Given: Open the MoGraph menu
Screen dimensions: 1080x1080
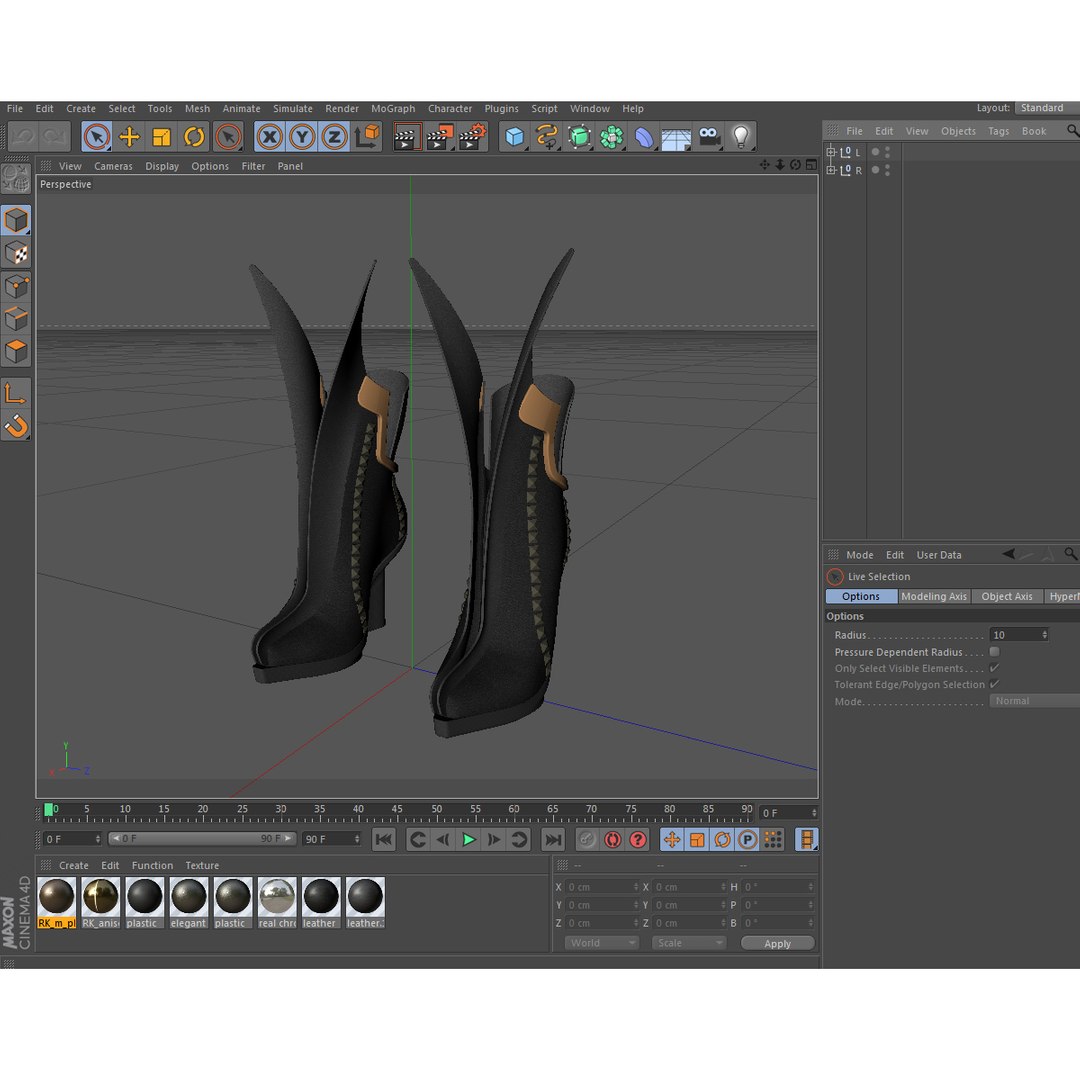Looking at the screenshot, I should [393, 108].
